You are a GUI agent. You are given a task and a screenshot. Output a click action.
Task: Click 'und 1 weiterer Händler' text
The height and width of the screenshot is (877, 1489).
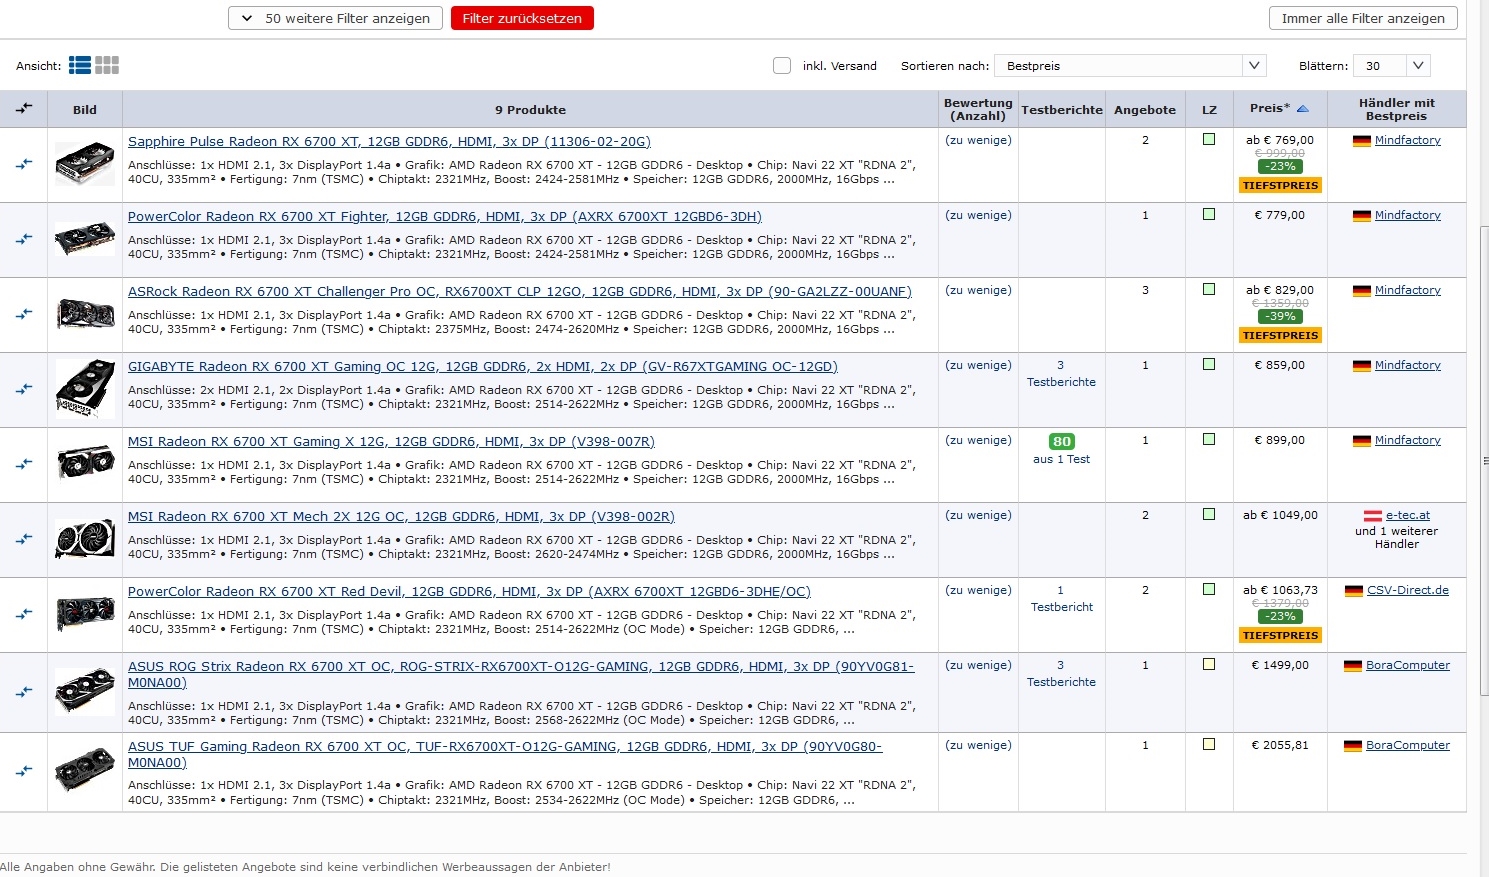click(x=1396, y=538)
